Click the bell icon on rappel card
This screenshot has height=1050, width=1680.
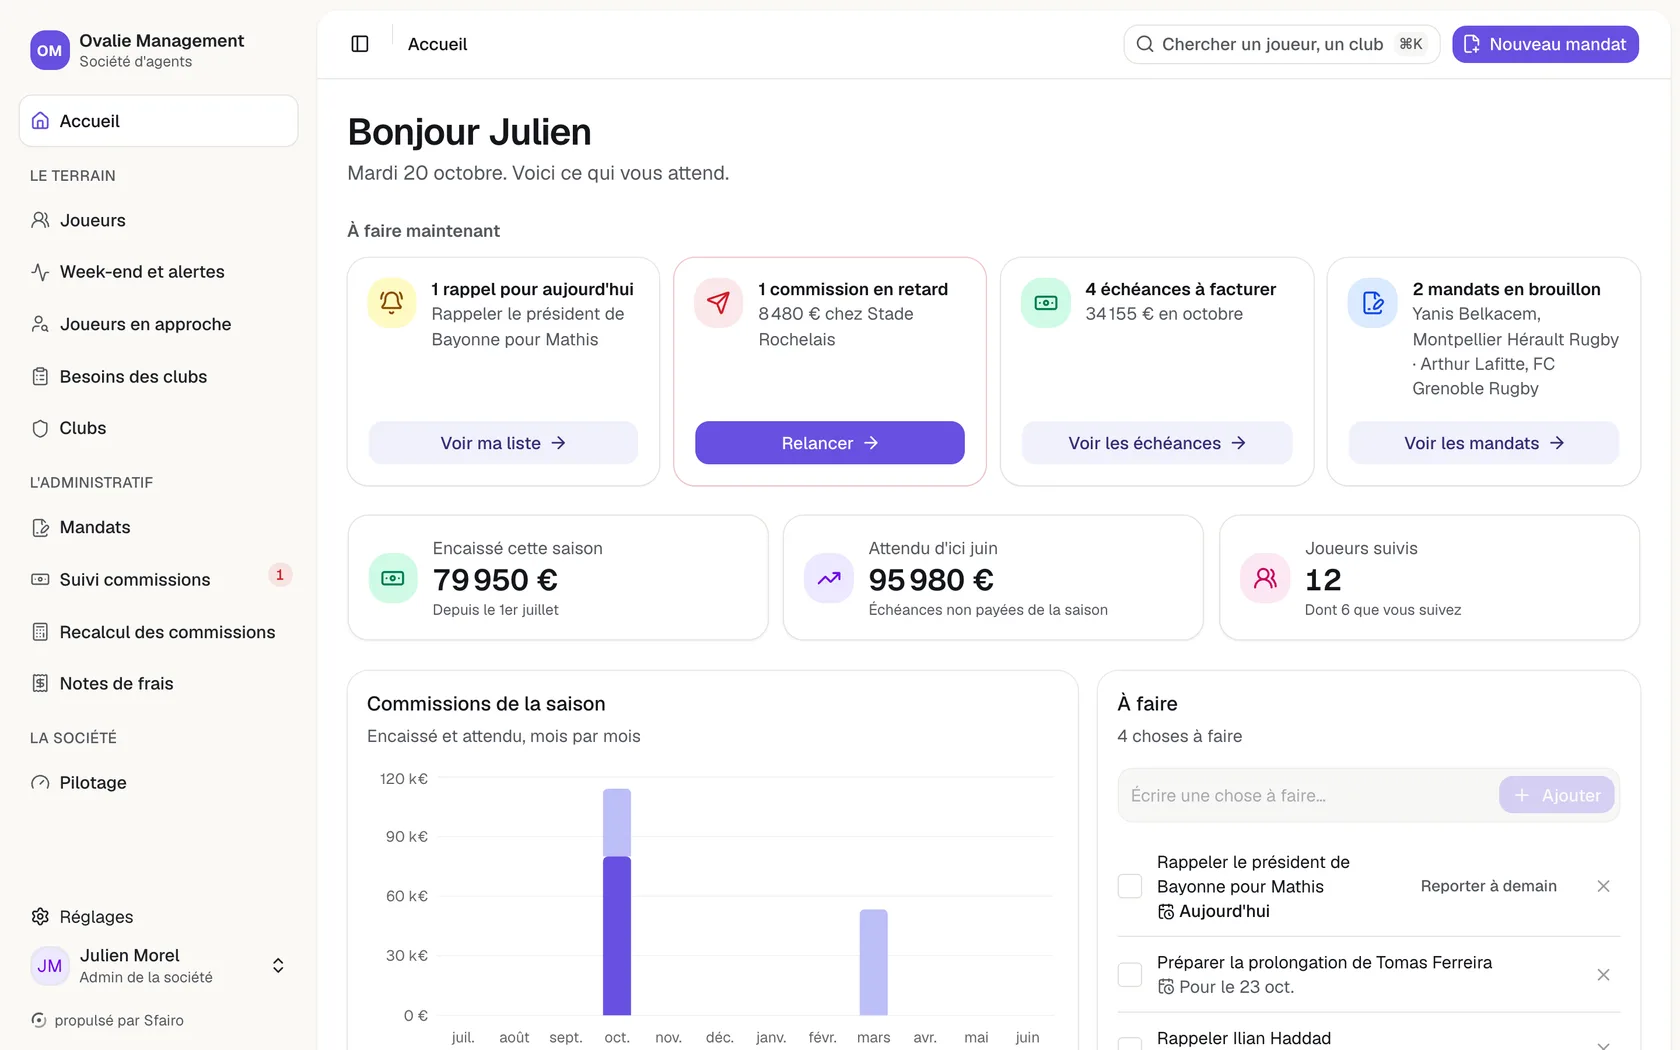392,303
